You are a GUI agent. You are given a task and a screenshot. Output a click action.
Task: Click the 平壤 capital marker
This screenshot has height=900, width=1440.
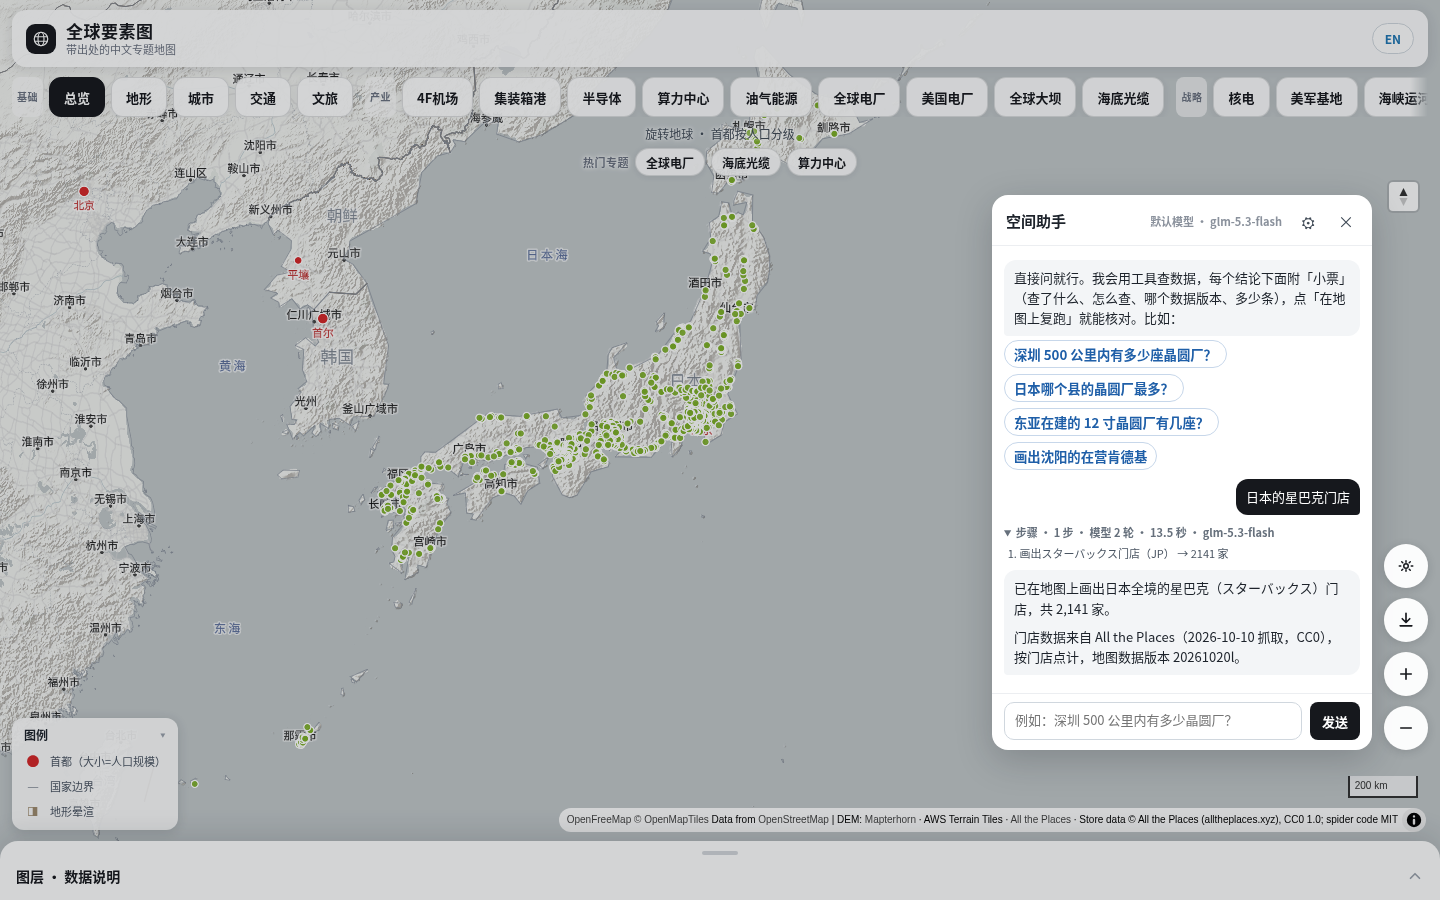[x=298, y=260]
